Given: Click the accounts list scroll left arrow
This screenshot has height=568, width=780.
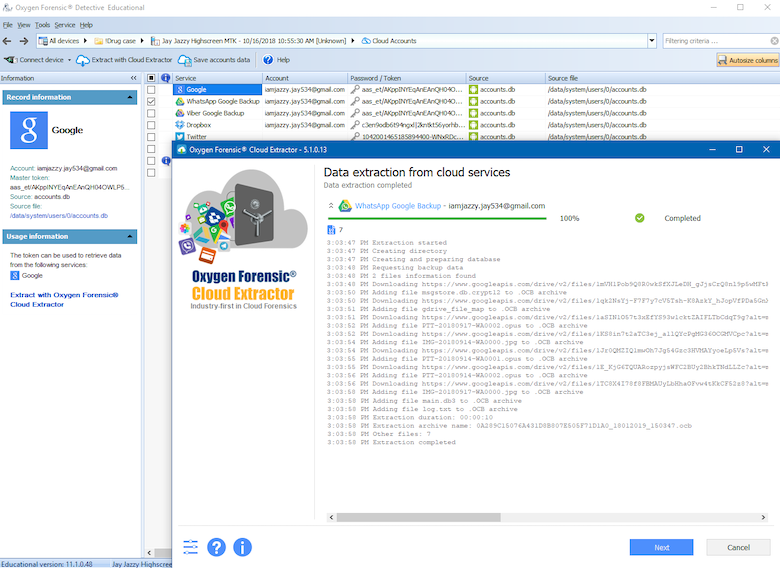Looking at the screenshot, I should coord(149,553).
